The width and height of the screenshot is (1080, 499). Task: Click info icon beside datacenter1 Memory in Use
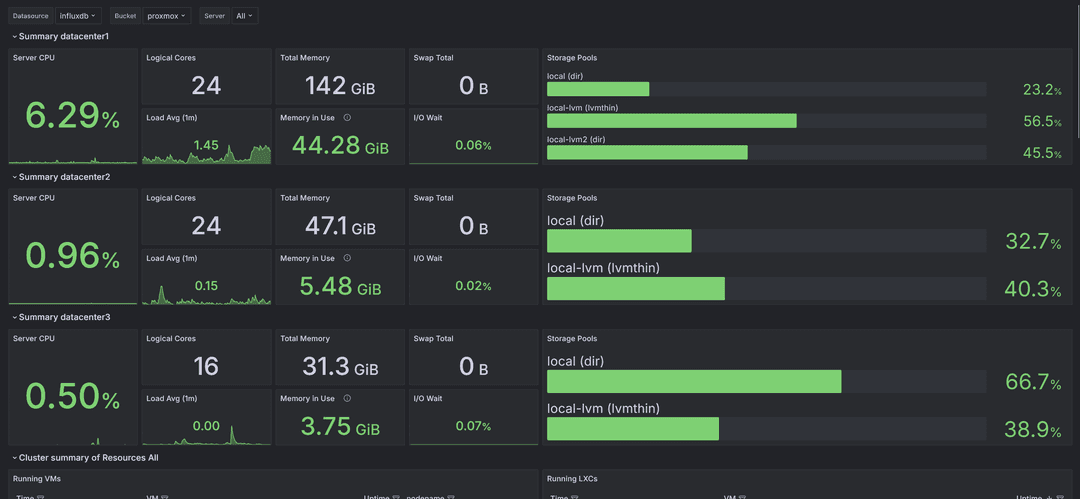[347, 118]
